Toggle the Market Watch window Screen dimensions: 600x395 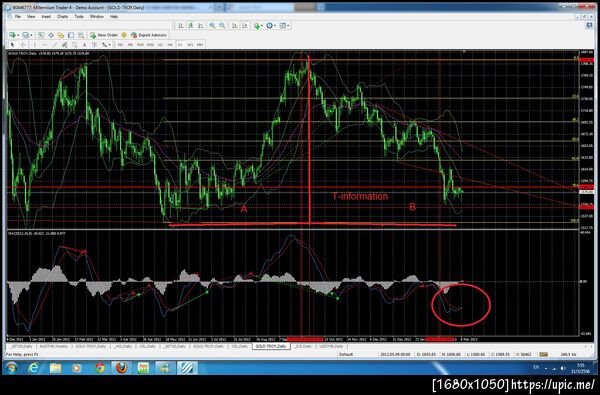(41, 35)
